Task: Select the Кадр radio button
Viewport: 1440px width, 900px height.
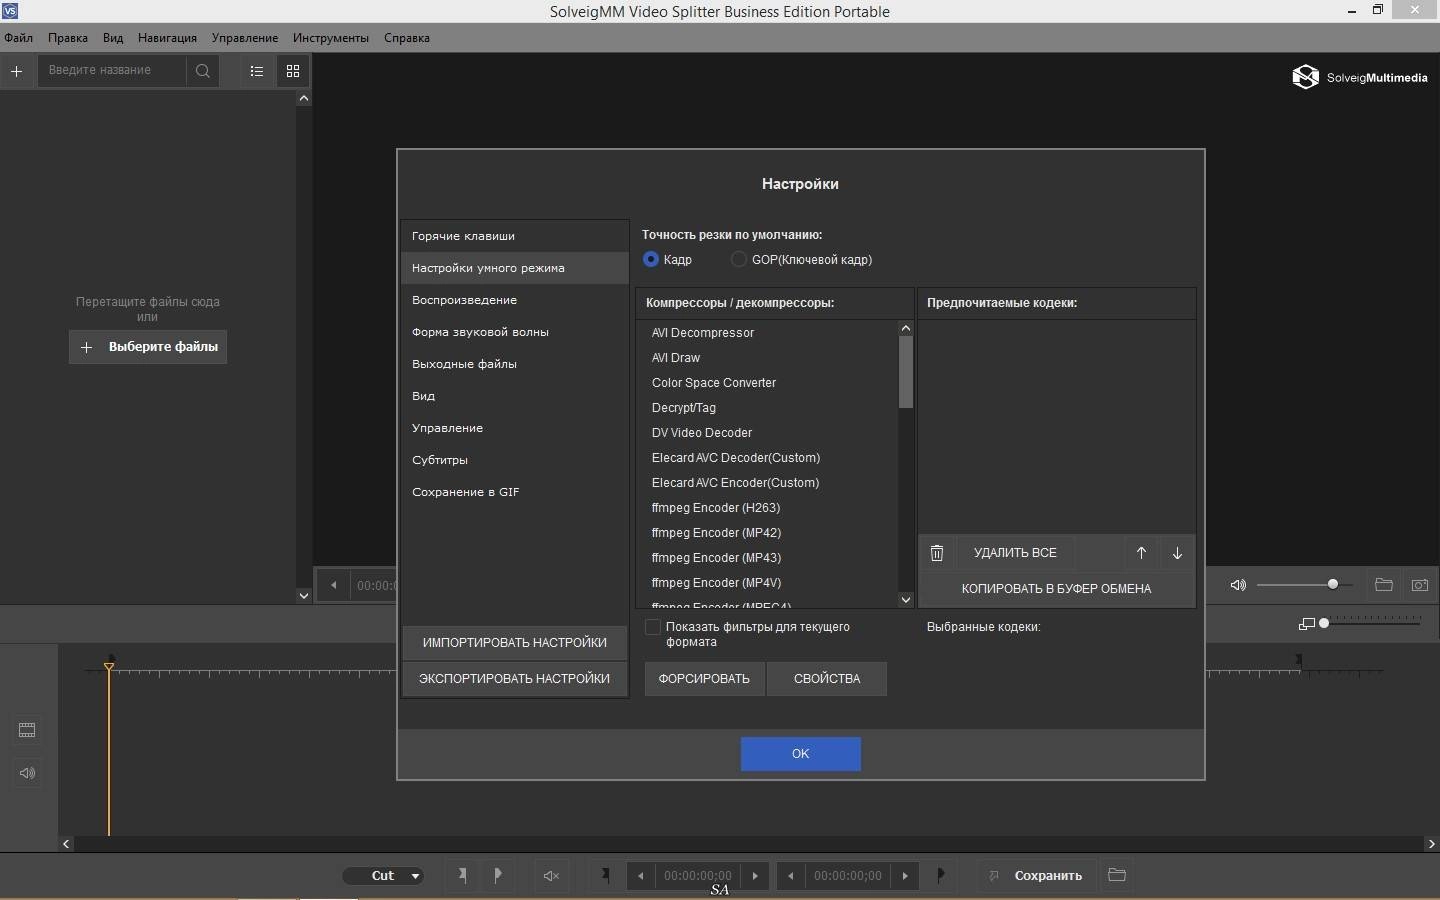Action: pyautogui.click(x=651, y=259)
